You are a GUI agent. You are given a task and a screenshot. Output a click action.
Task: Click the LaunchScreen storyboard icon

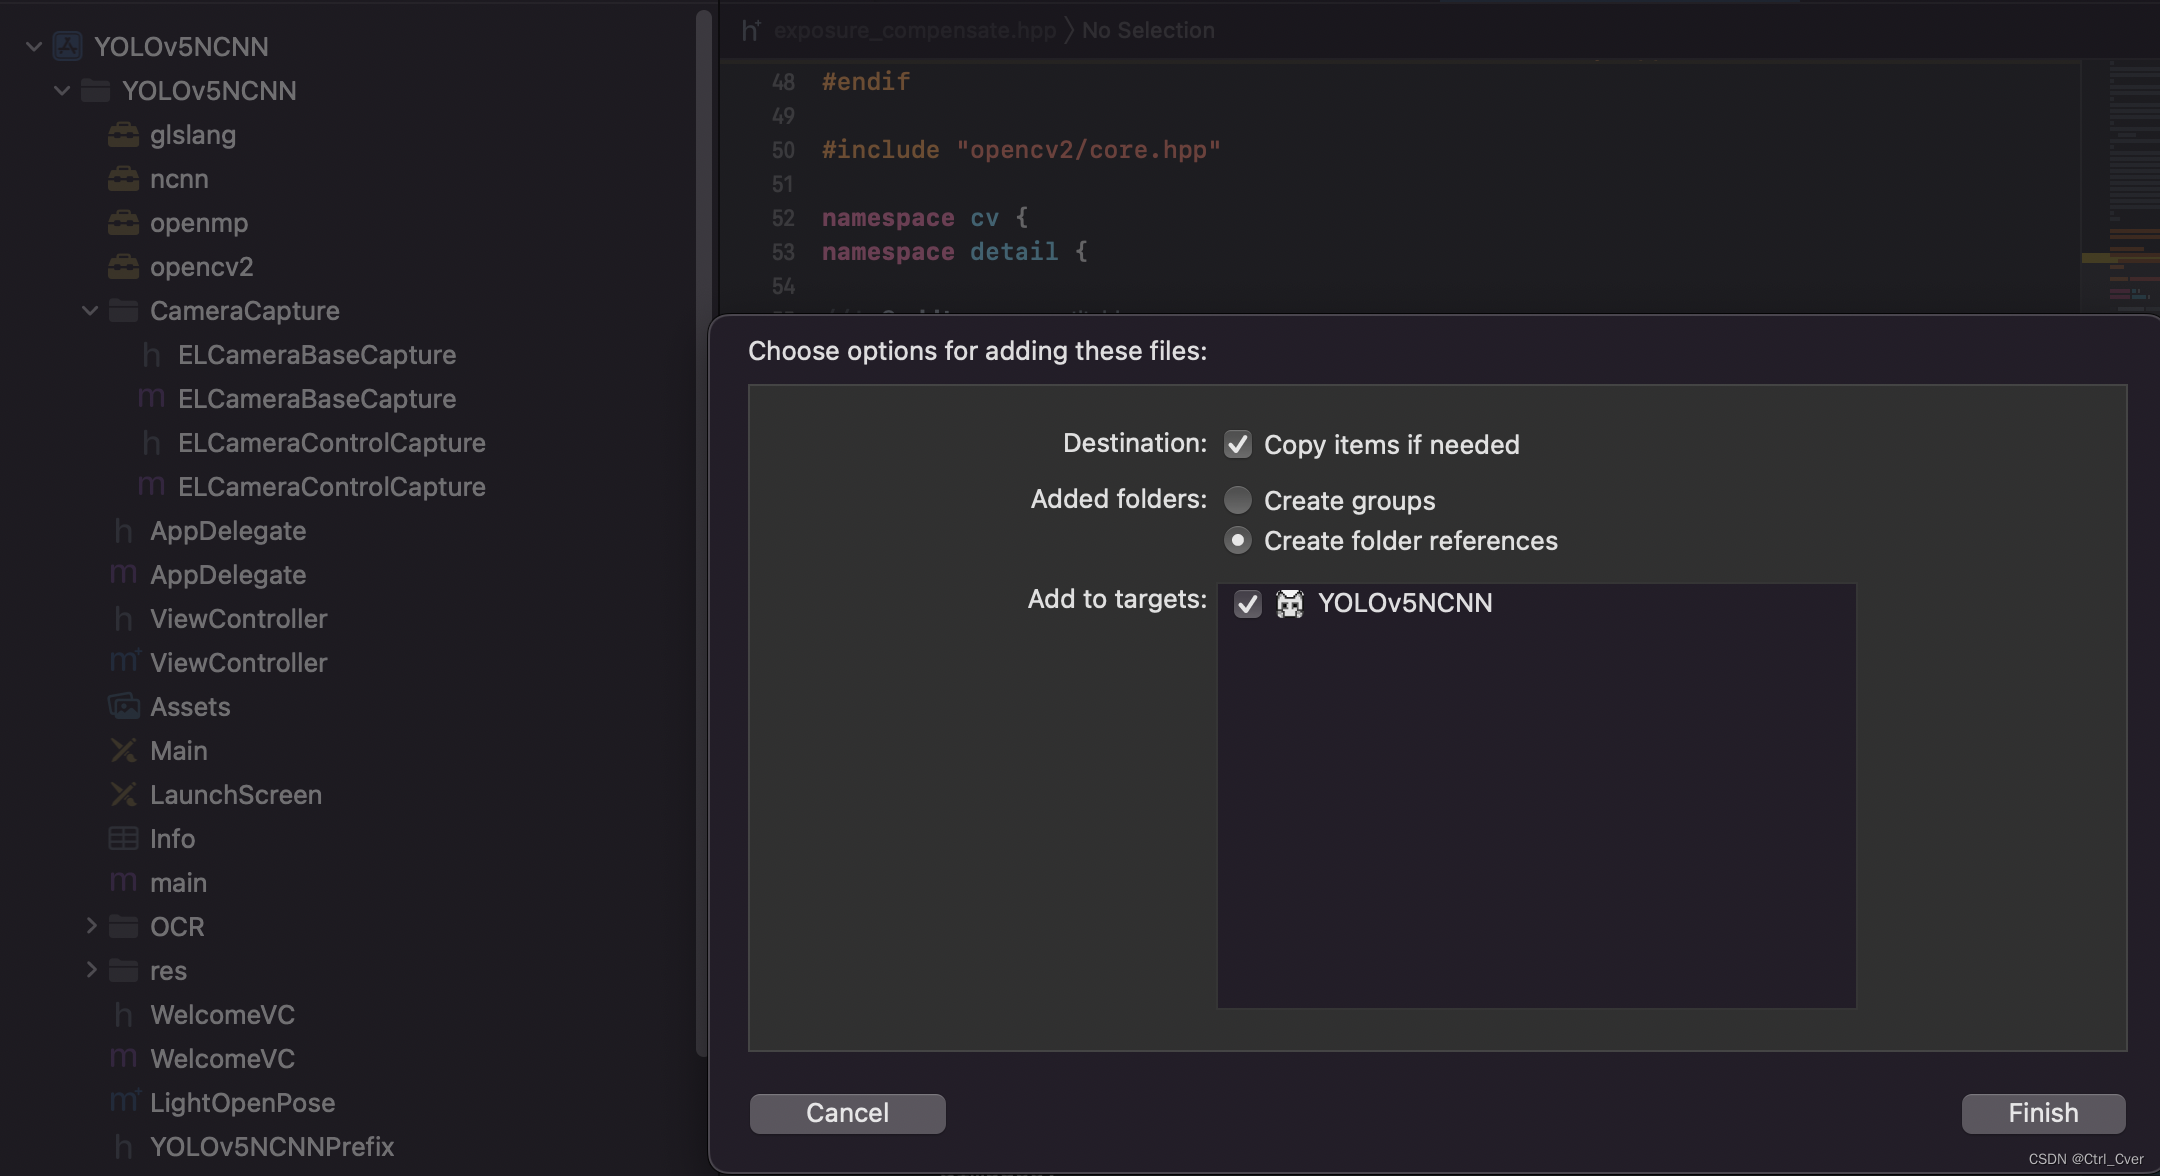click(x=123, y=794)
